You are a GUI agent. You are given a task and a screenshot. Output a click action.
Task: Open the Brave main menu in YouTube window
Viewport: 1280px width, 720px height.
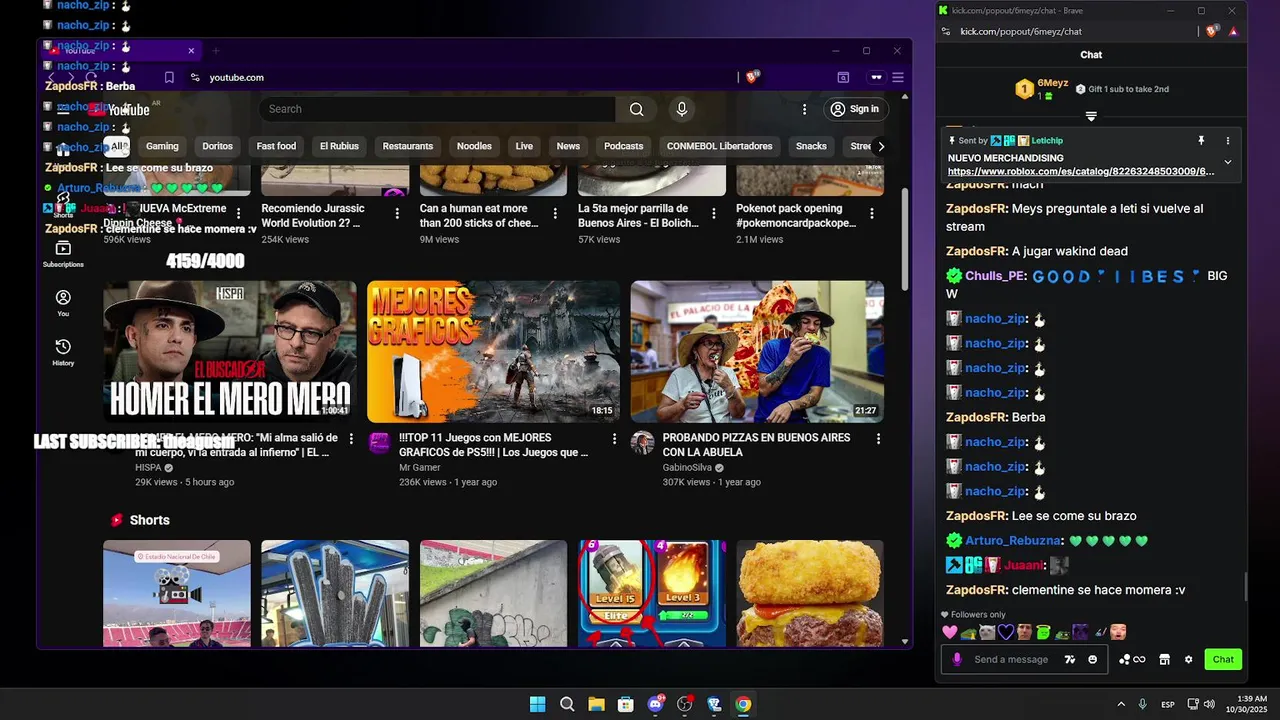pyautogui.click(x=898, y=77)
